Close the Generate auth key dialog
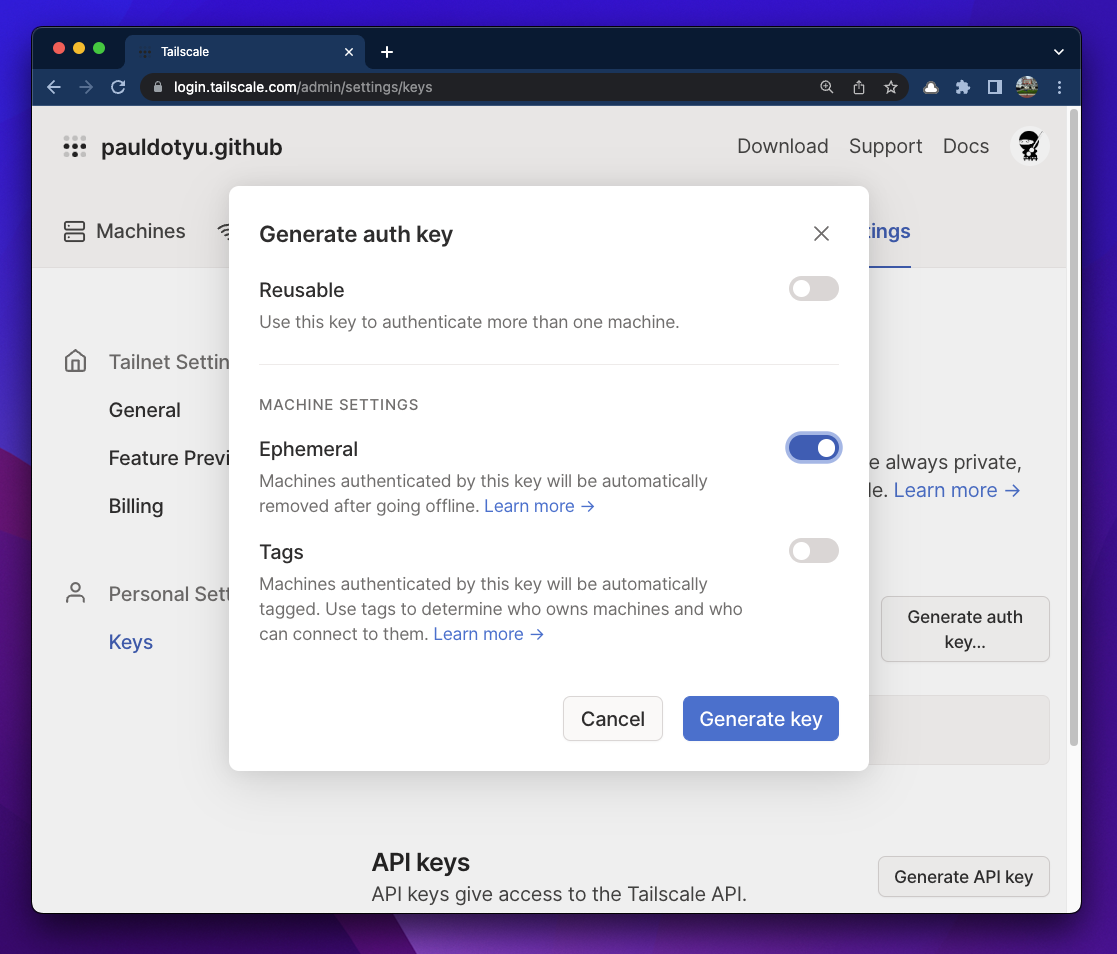1117x954 pixels. [821, 234]
